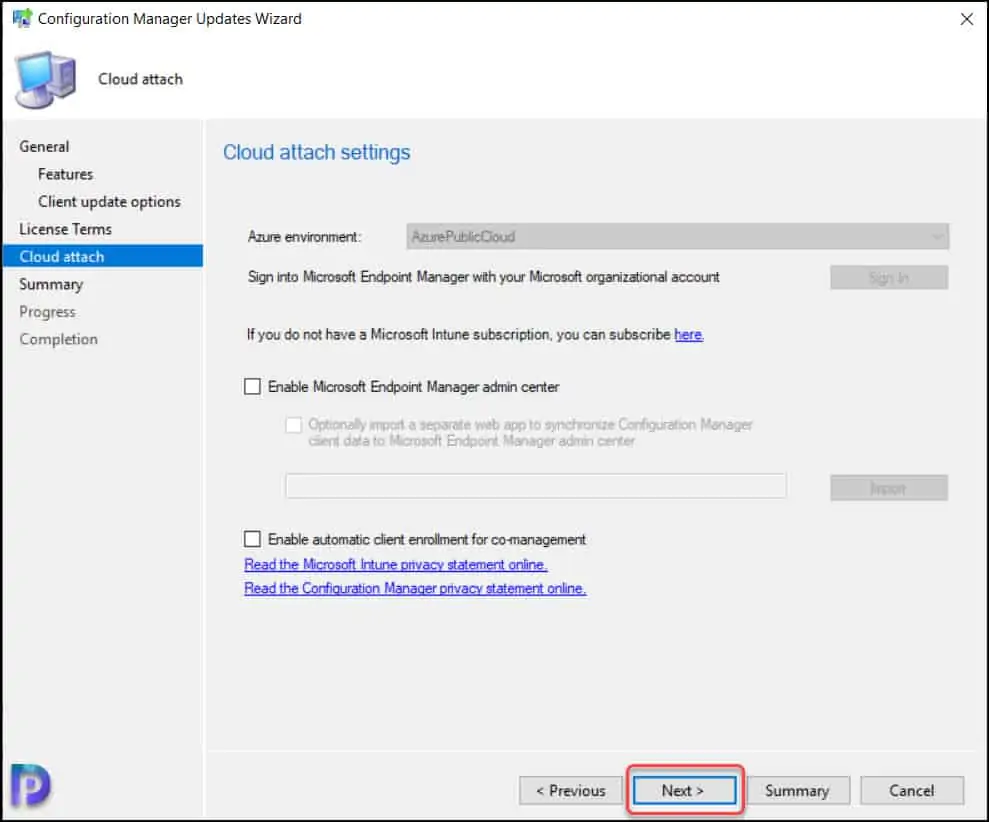Select the Completion step in sidebar
The image size is (989, 822).
59,339
